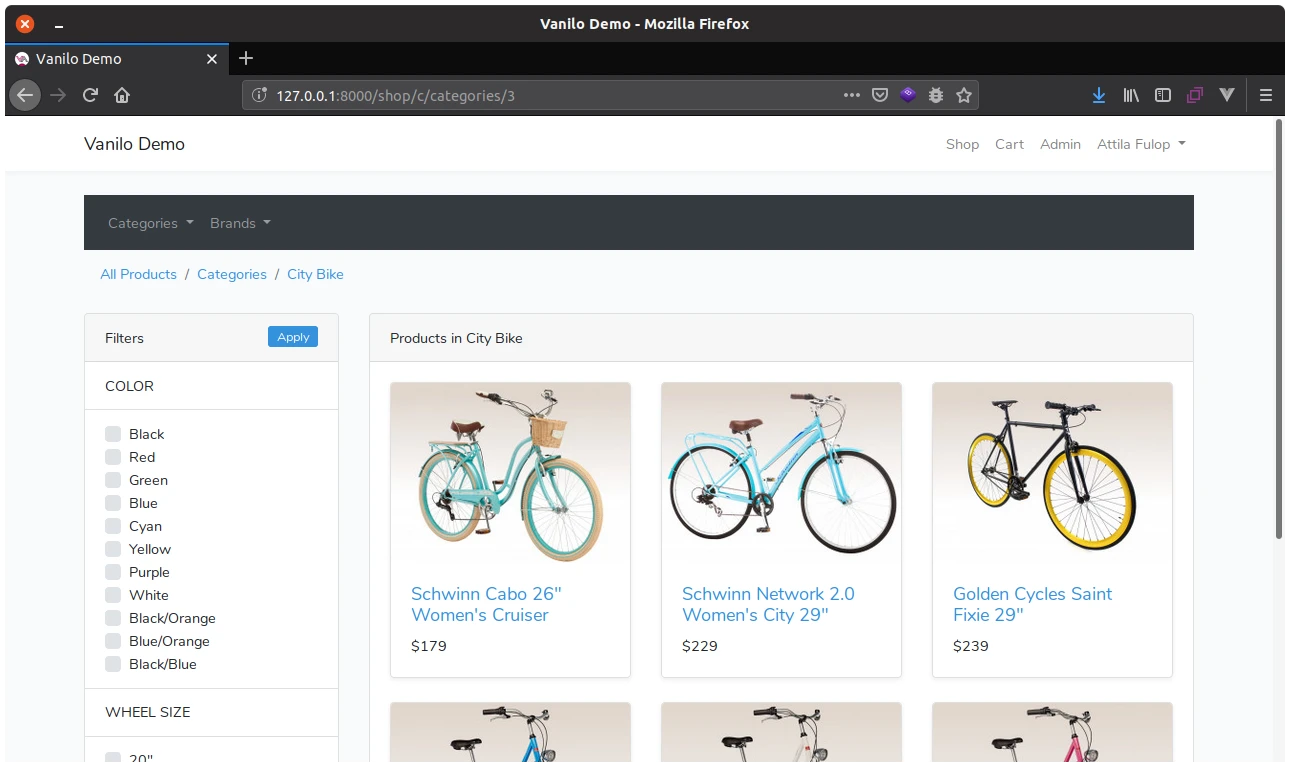
Task: View the Schwinn Cabo cruiser bike image
Action: tap(510, 473)
